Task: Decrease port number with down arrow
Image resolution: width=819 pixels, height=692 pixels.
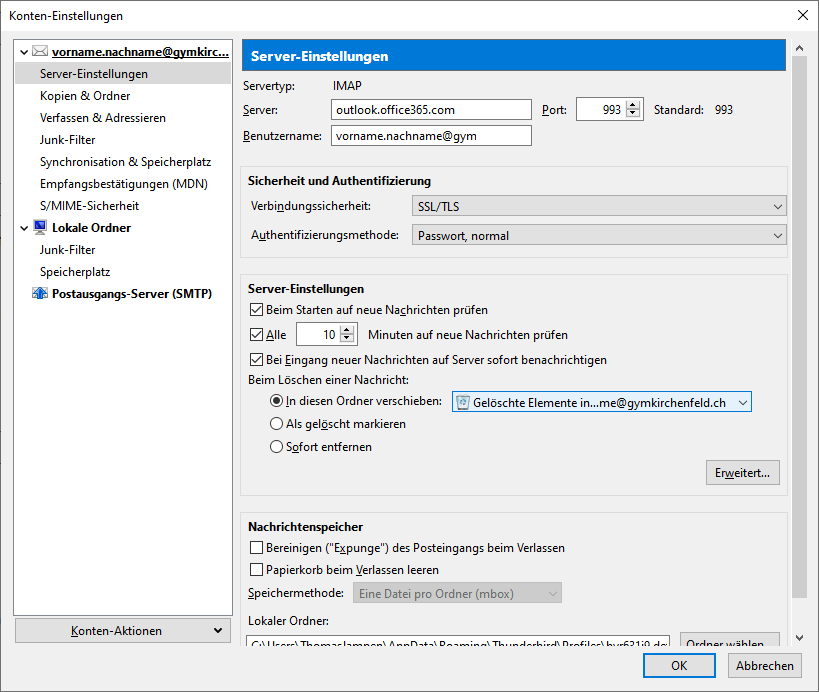Action: [633, 114]
